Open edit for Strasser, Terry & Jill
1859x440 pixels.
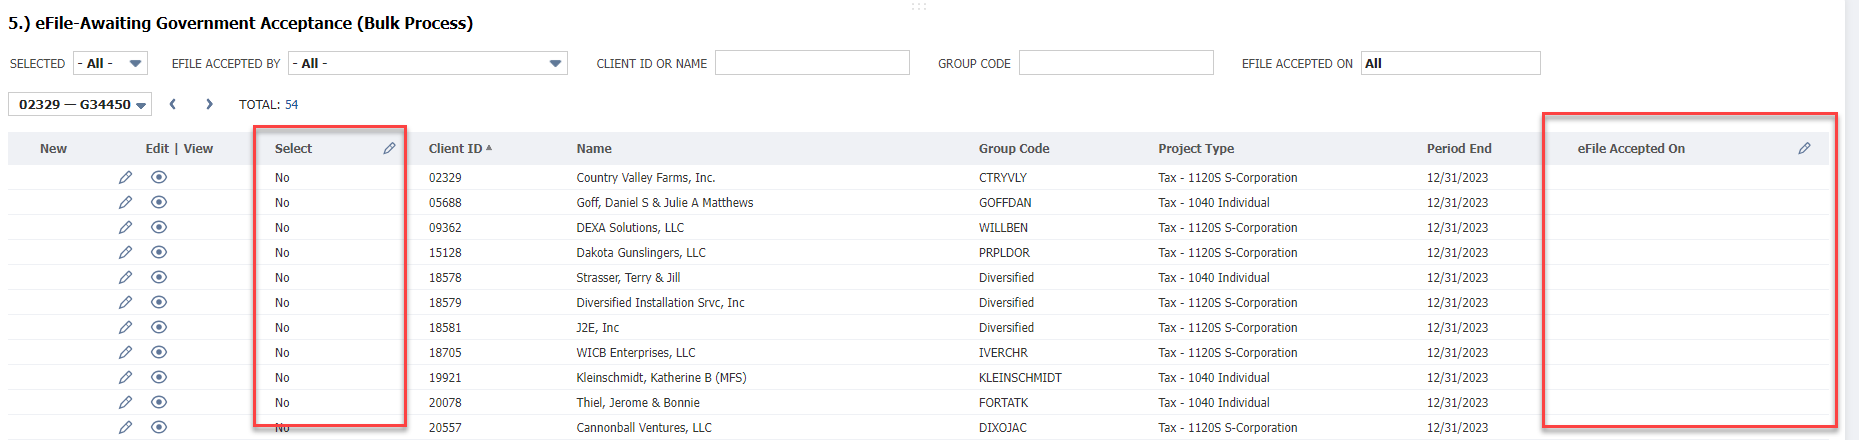point(125,277)
